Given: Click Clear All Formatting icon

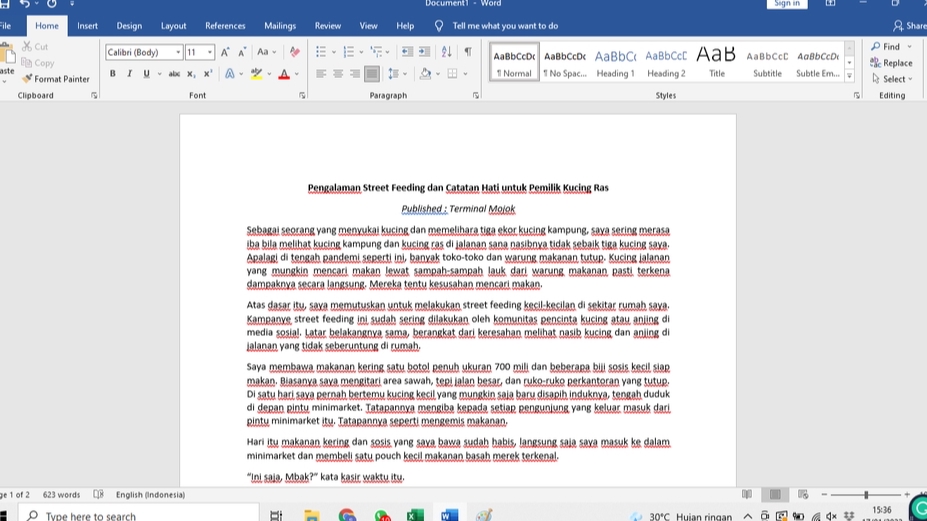Looking at the screenshot, I should (294, 52).
